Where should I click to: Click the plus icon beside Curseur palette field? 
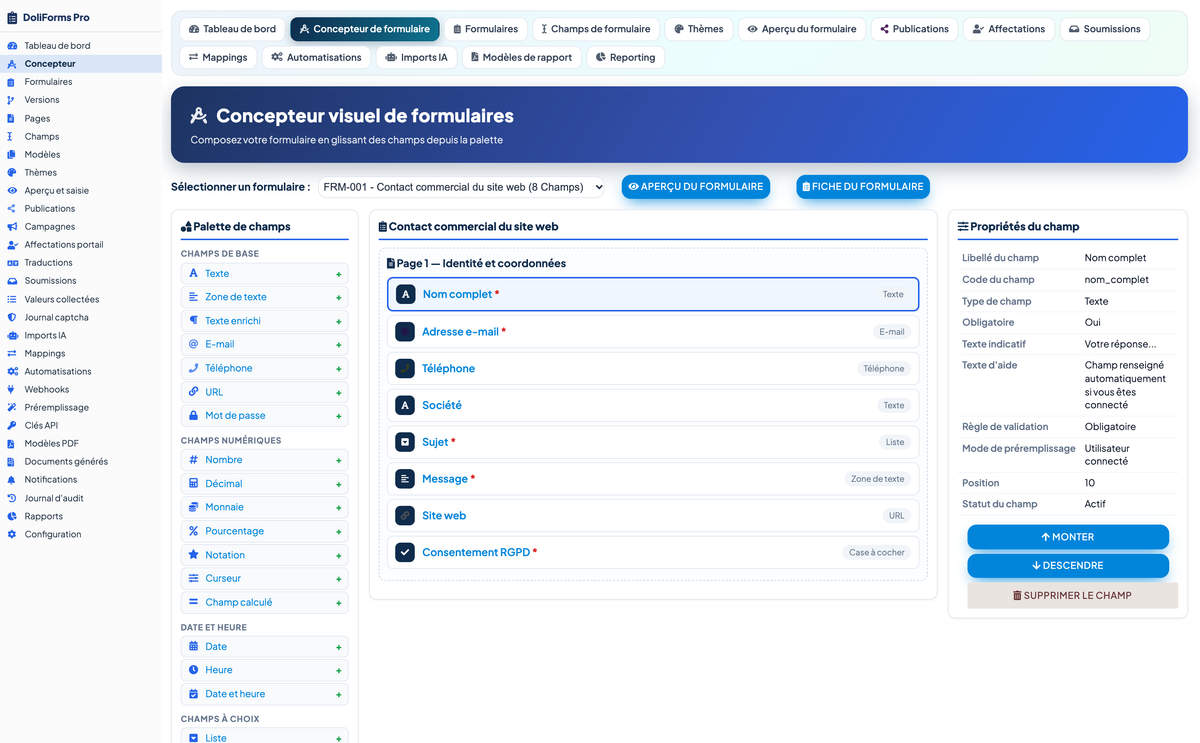point(339,579)
